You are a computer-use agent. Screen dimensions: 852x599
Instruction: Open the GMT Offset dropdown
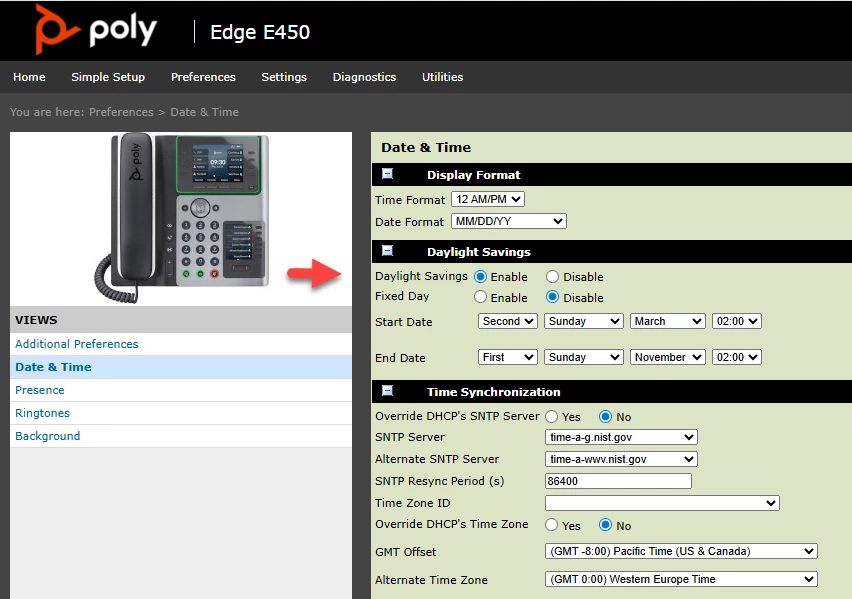point(681,551)
